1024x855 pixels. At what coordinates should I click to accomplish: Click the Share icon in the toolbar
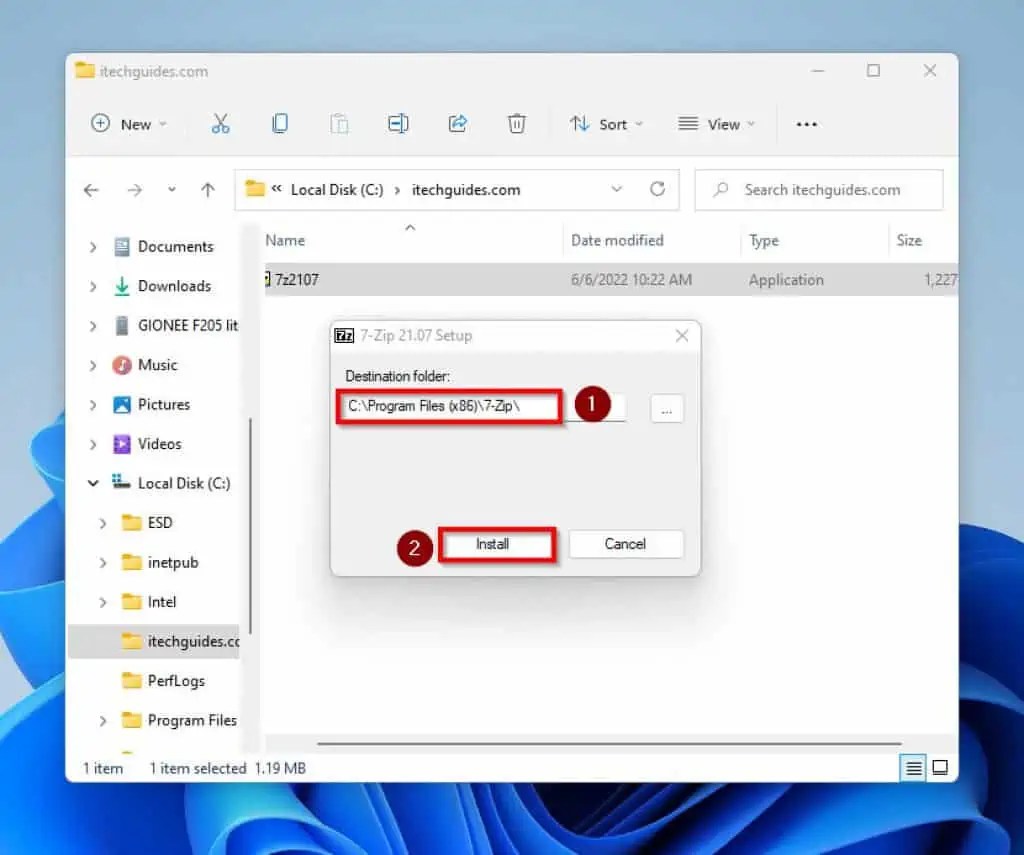pos(457,123)
